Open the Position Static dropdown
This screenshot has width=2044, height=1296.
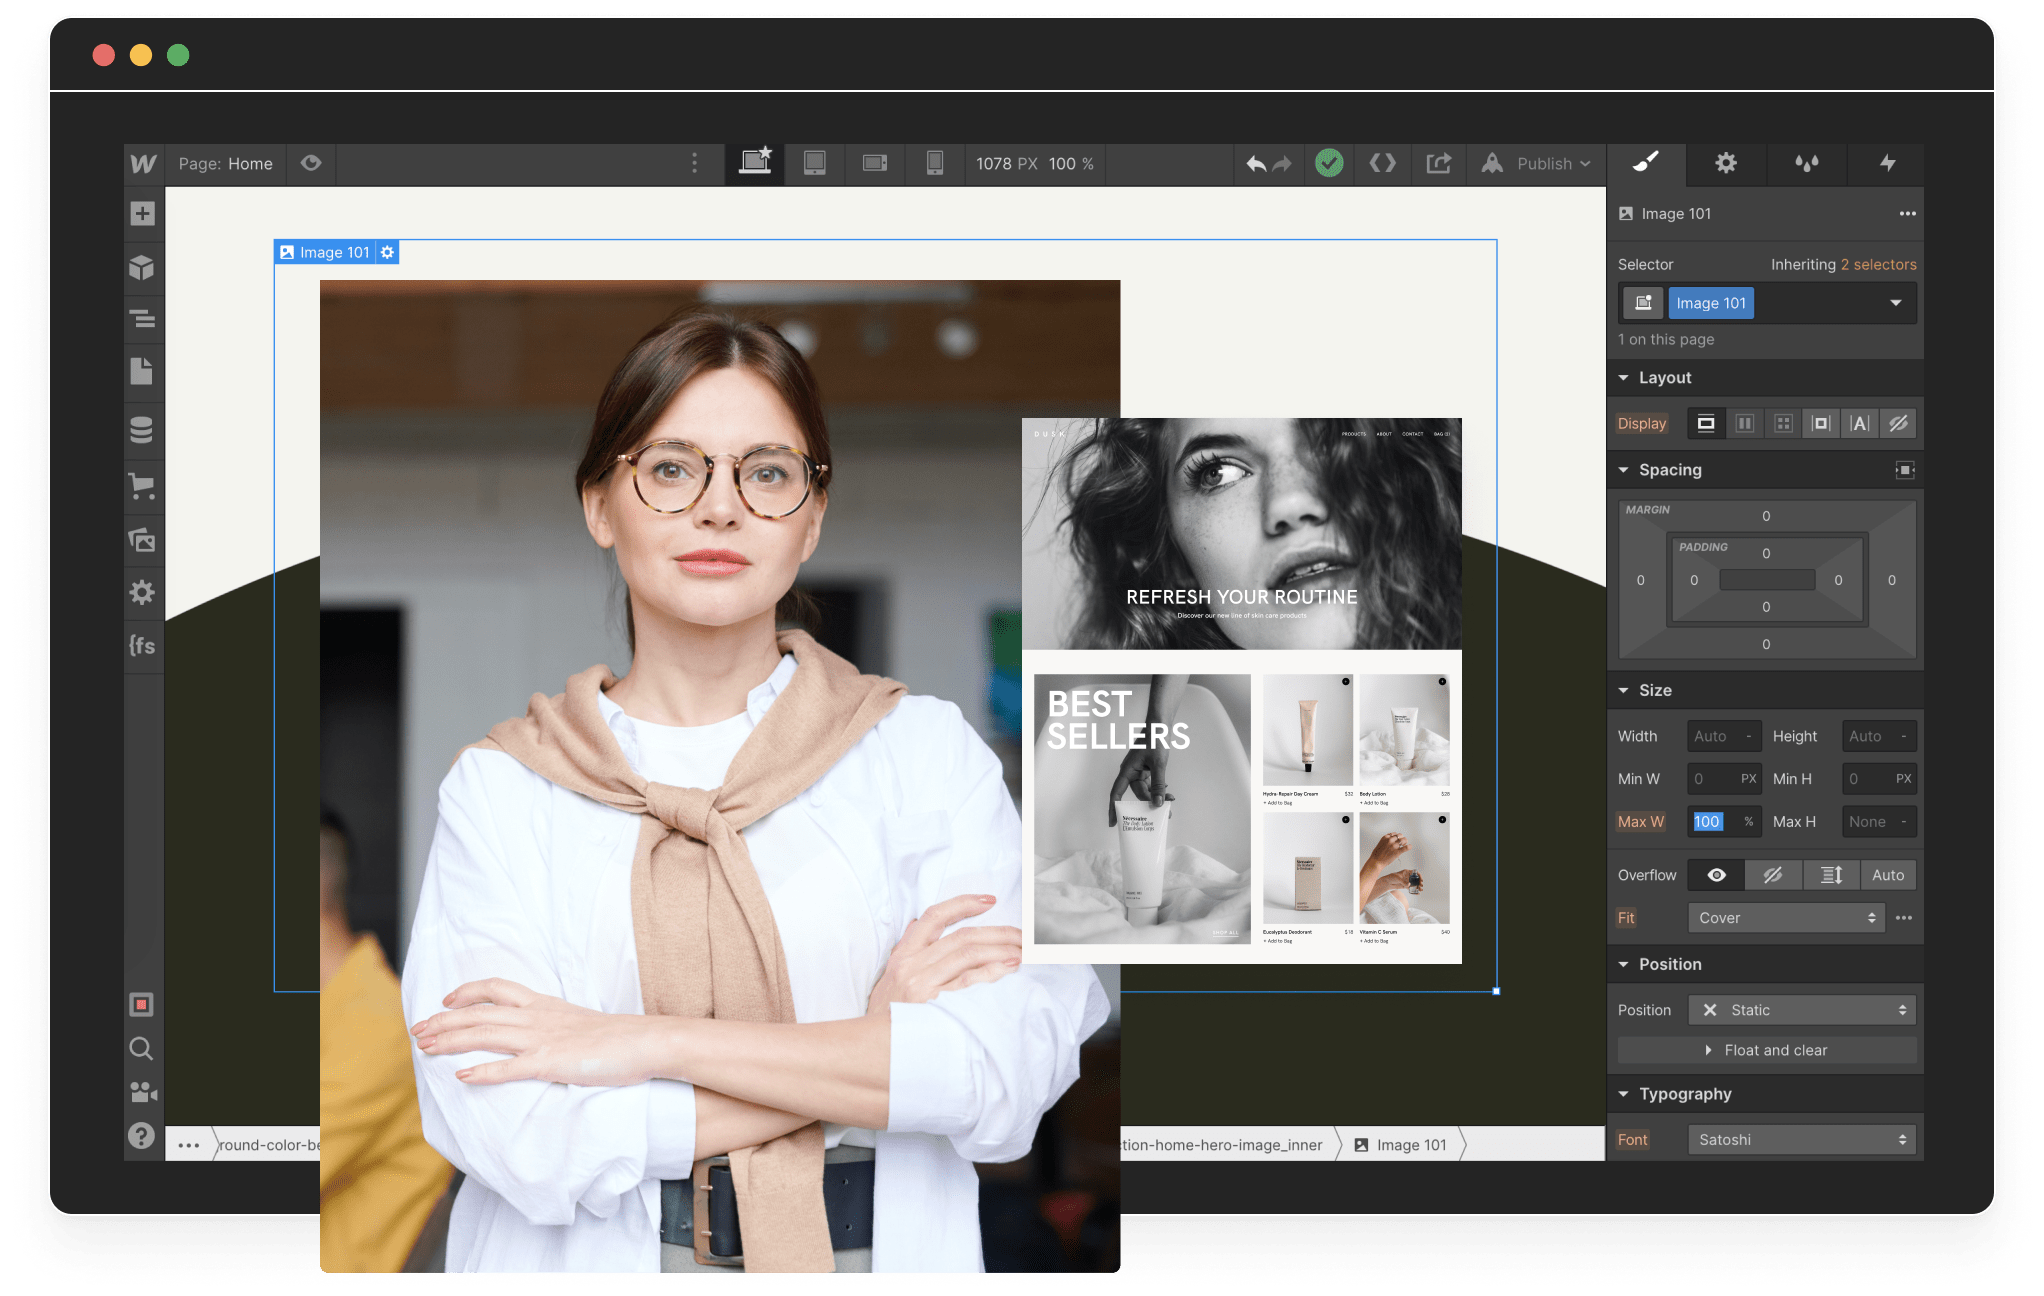[1802, 1010]
